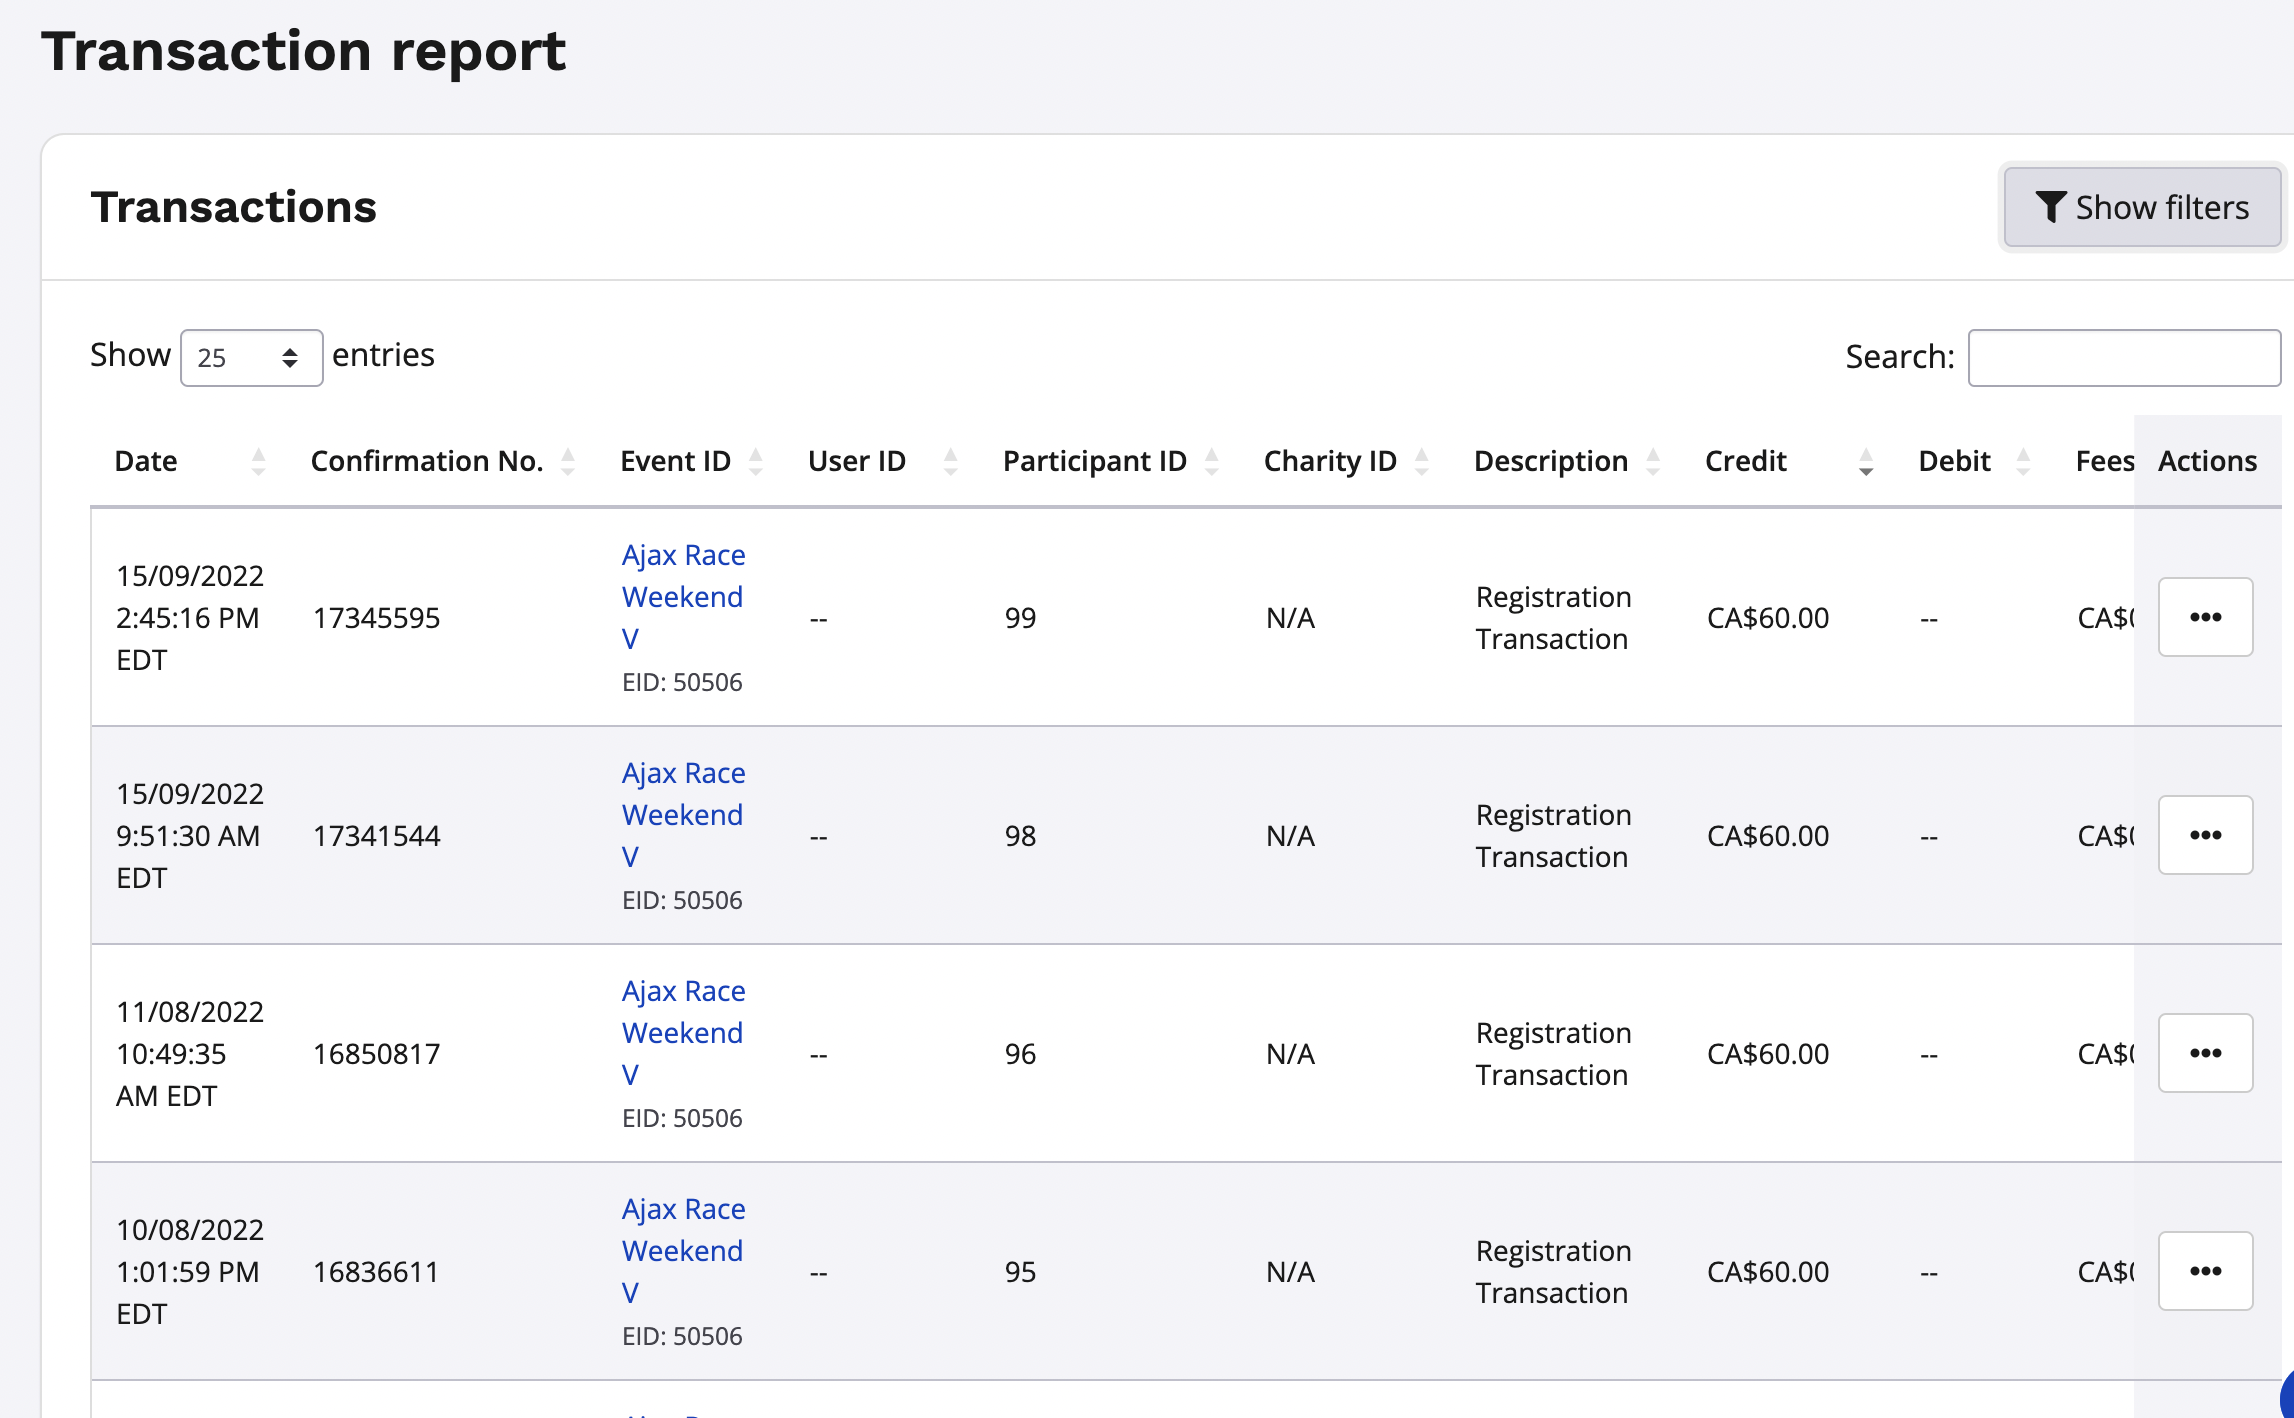This screenshot has height=1418, width=2294.
Task: Sort the Description column
Action: [x=1655, y=461]
